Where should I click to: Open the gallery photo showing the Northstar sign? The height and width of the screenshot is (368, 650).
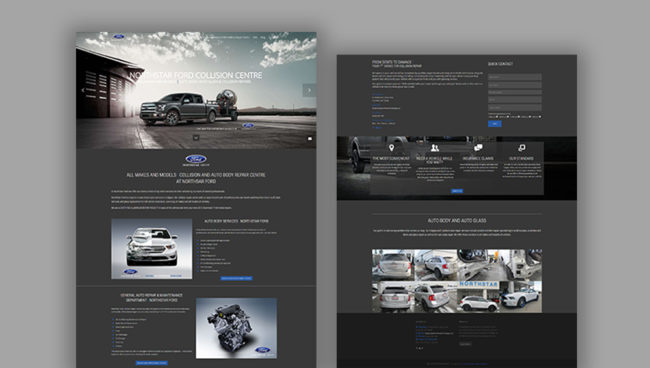pyautogui.click(x=478, y=297)
